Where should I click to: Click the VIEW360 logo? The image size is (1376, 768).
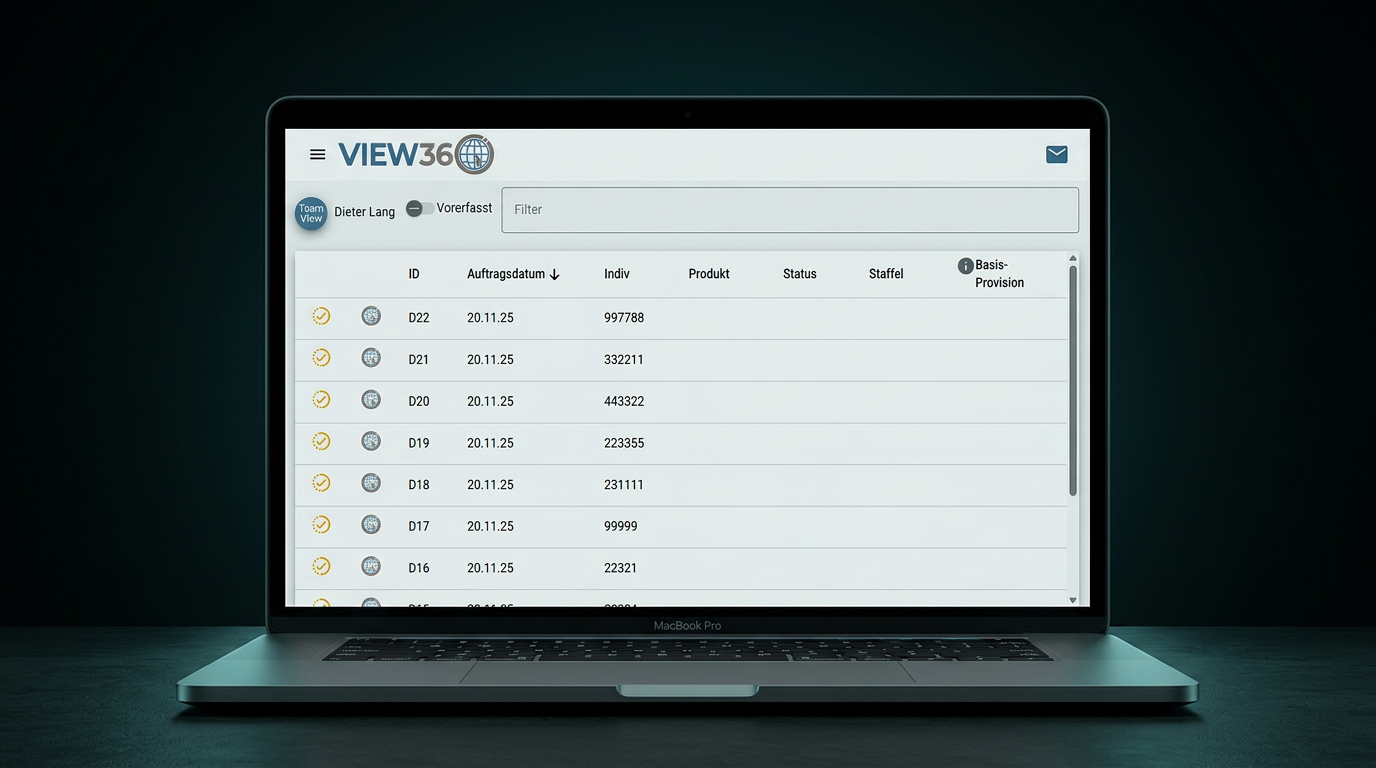(x=416, y=154)
